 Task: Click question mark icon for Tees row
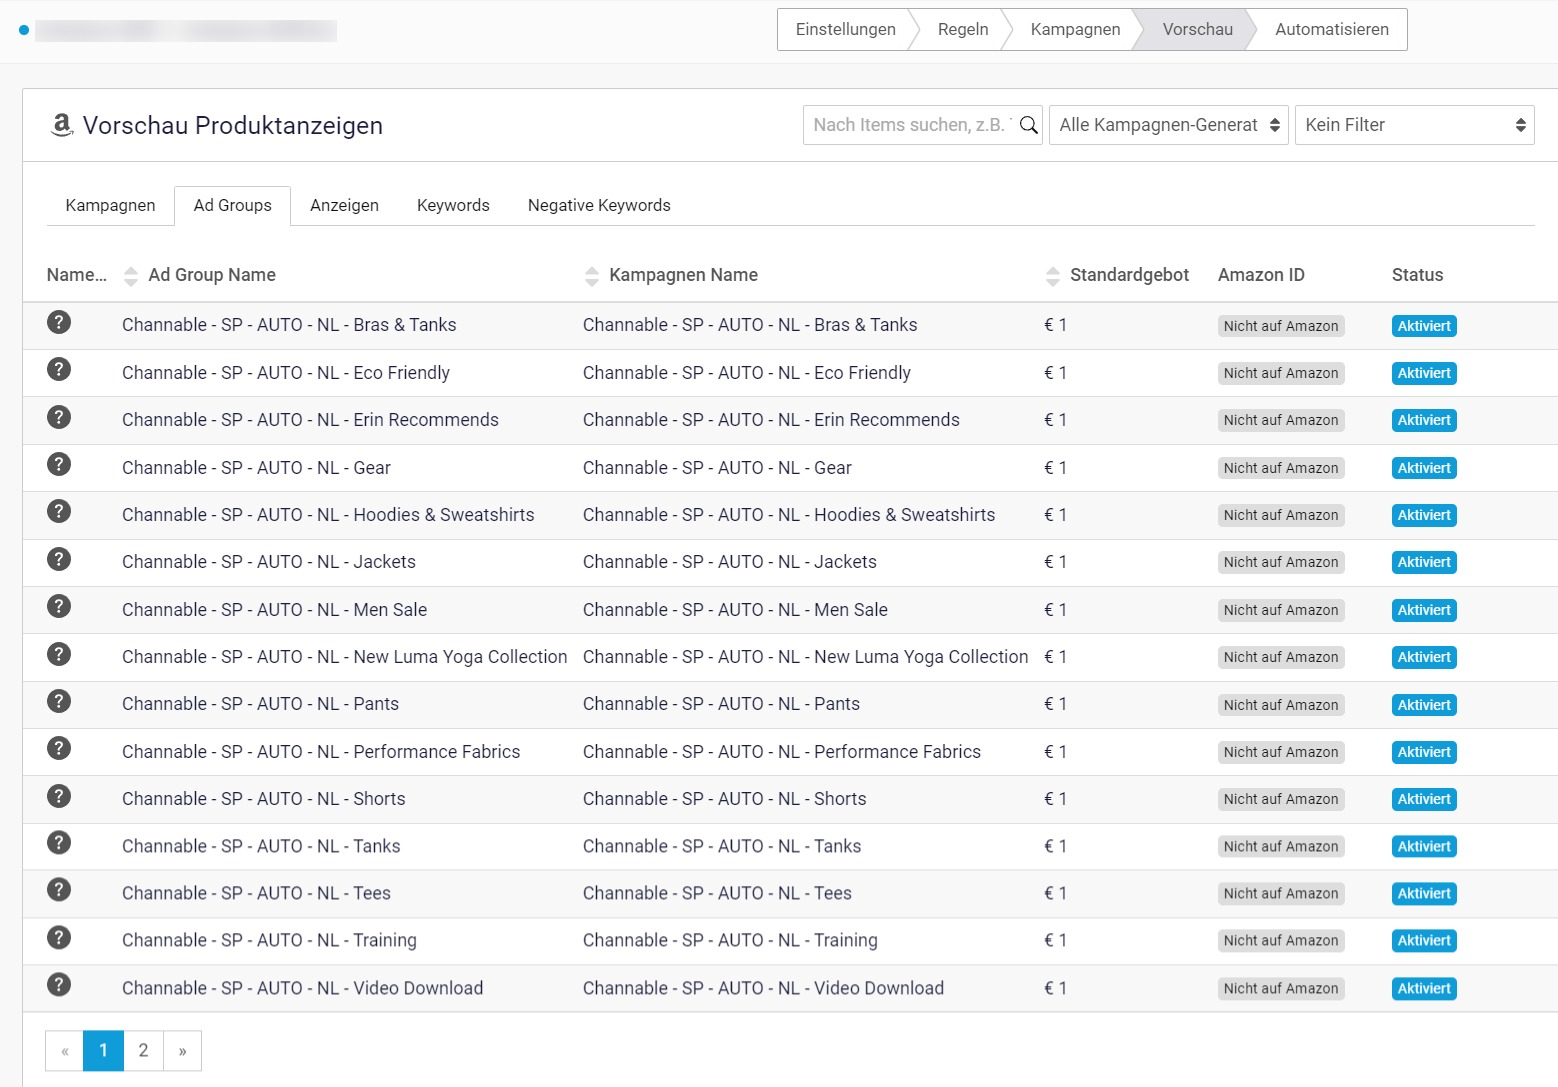pyautogui.click(x=59, y=889)
